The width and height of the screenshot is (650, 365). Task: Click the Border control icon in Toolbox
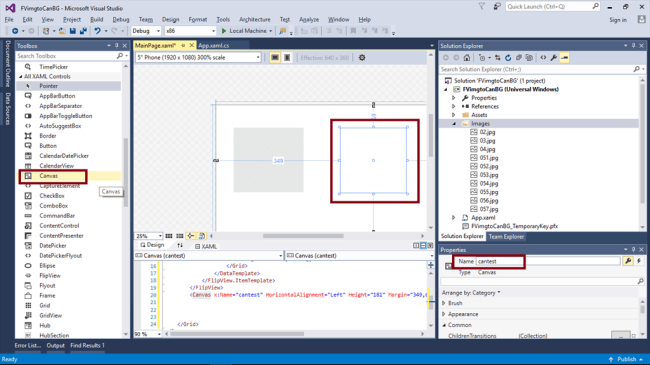[x=28, y=136]
